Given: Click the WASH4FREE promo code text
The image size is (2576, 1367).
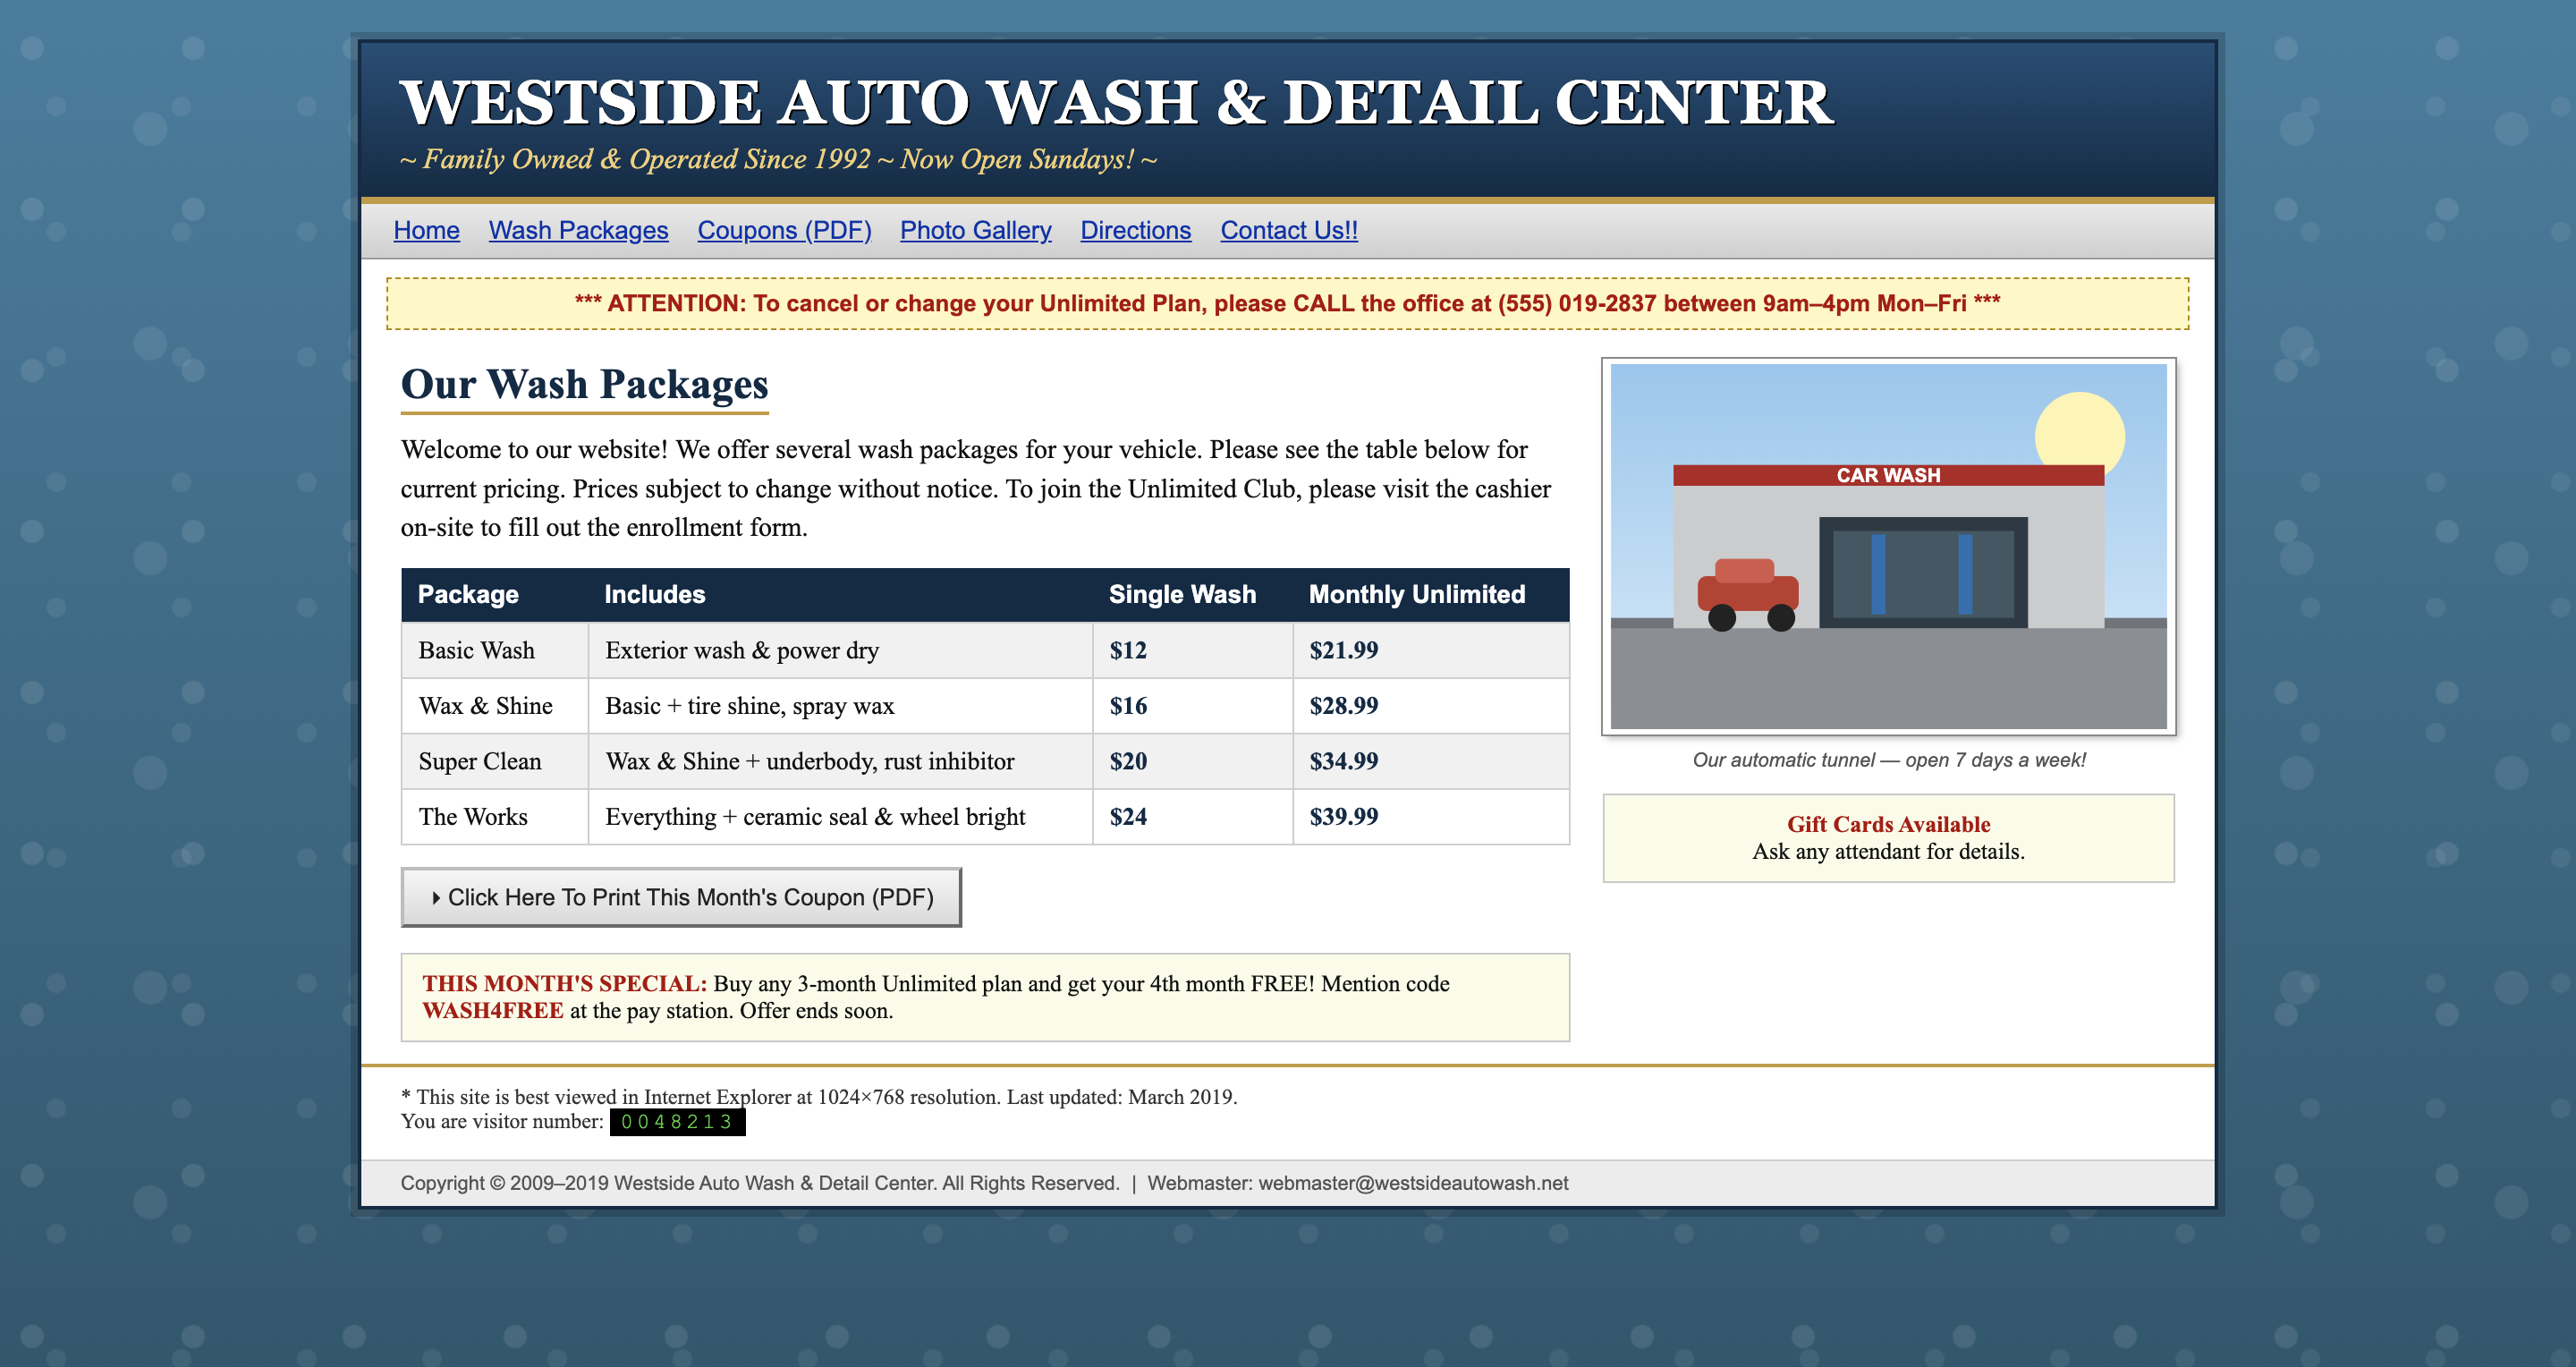Looking at the screenshot, I should 492,1010.
